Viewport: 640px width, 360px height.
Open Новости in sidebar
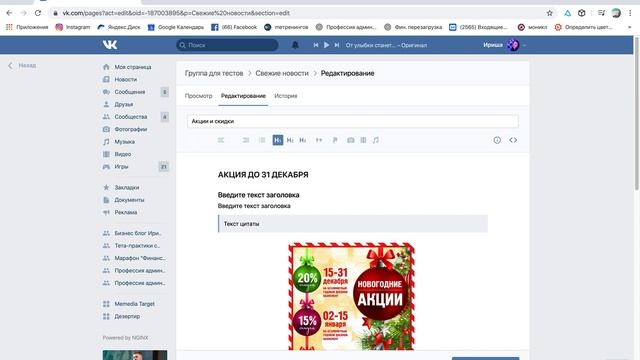point(126,80)
